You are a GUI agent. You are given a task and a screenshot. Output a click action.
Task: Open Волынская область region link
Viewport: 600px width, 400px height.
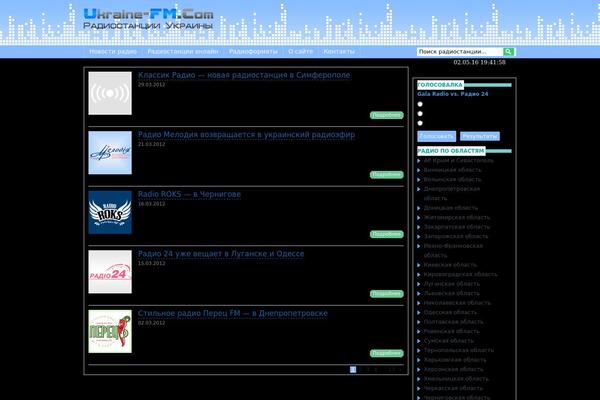click(x=452, y=180)
